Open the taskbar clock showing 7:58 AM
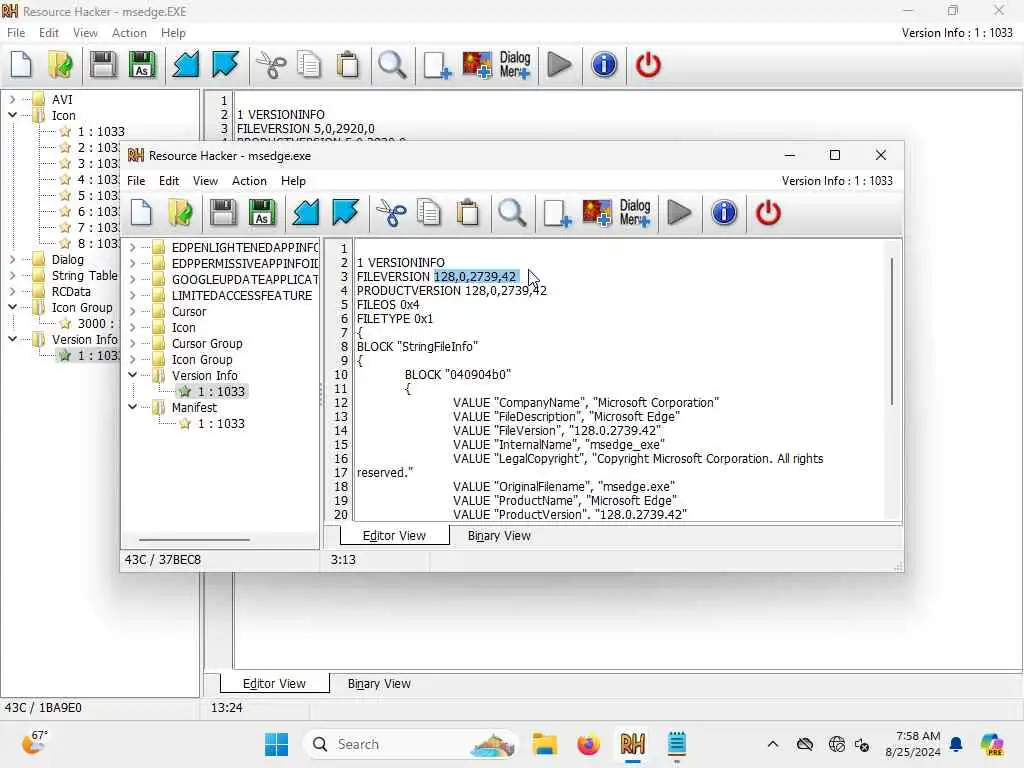 [913, 744]
